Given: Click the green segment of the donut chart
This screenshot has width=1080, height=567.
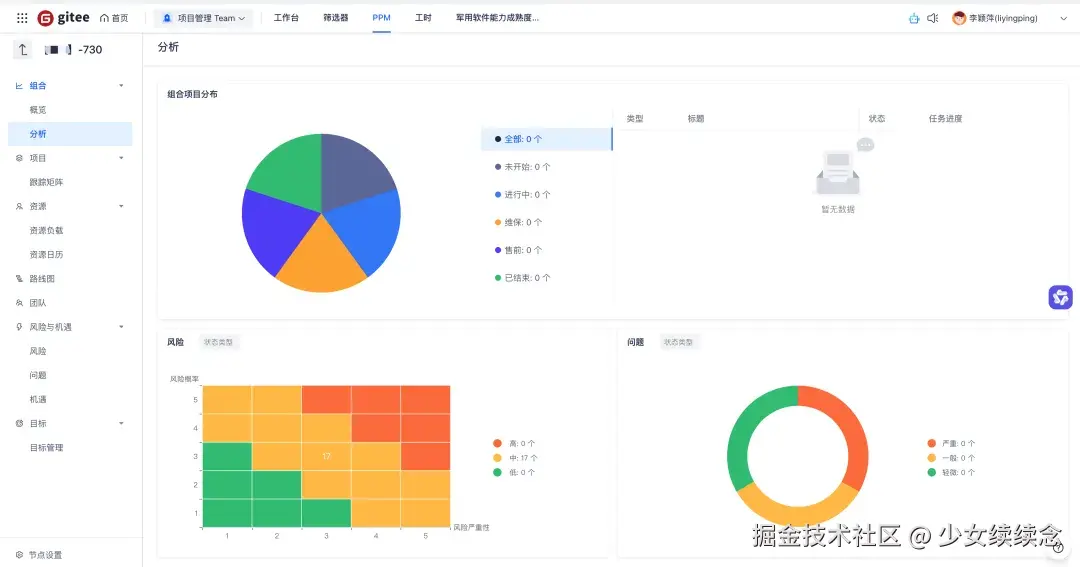Looking at the screenshot, I should pos(747,427).
